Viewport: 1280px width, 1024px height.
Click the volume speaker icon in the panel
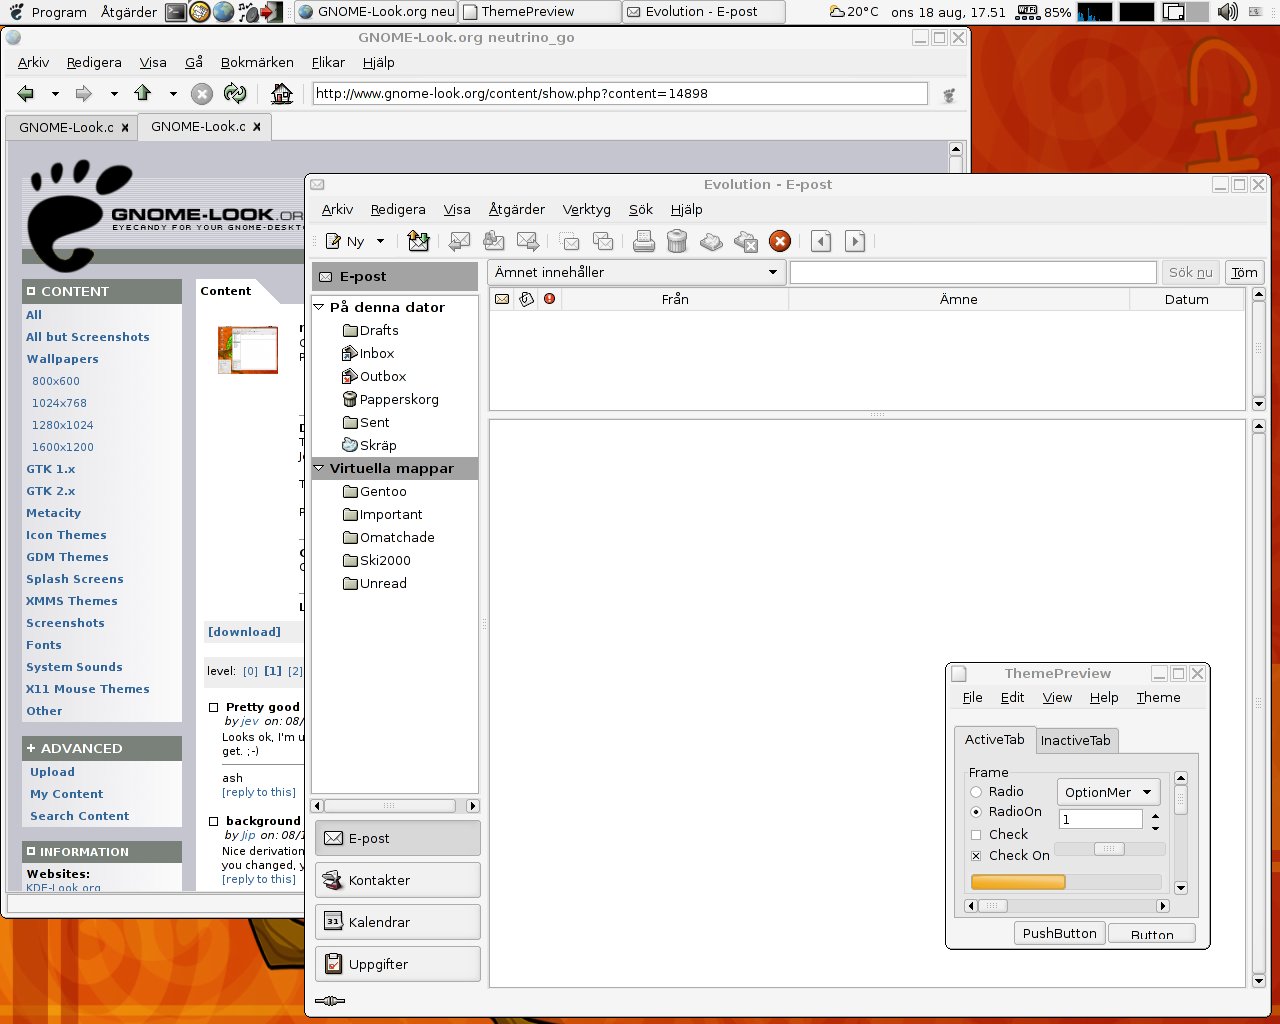tap(1227, 12)
